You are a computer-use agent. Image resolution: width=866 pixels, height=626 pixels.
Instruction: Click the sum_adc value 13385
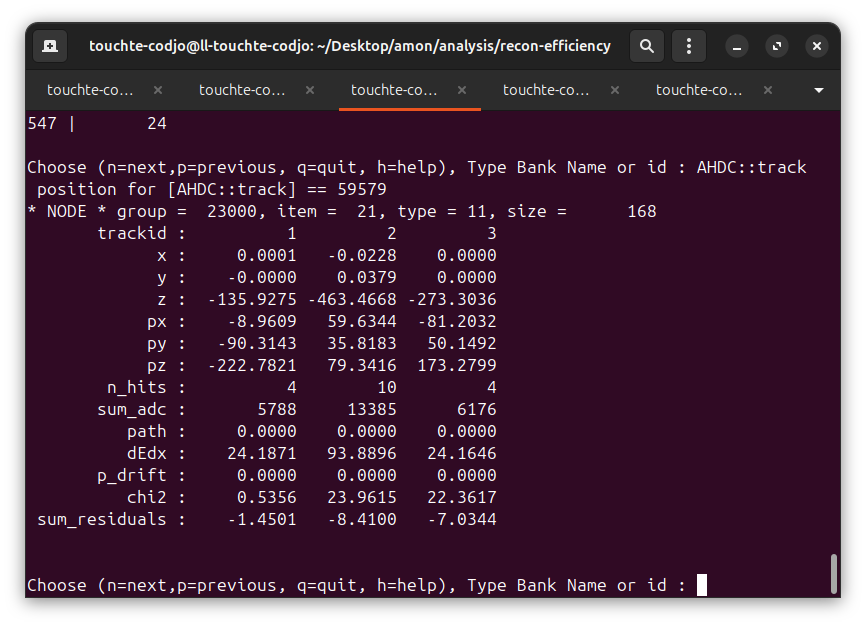pyautogui.click(x=372, y=409)
